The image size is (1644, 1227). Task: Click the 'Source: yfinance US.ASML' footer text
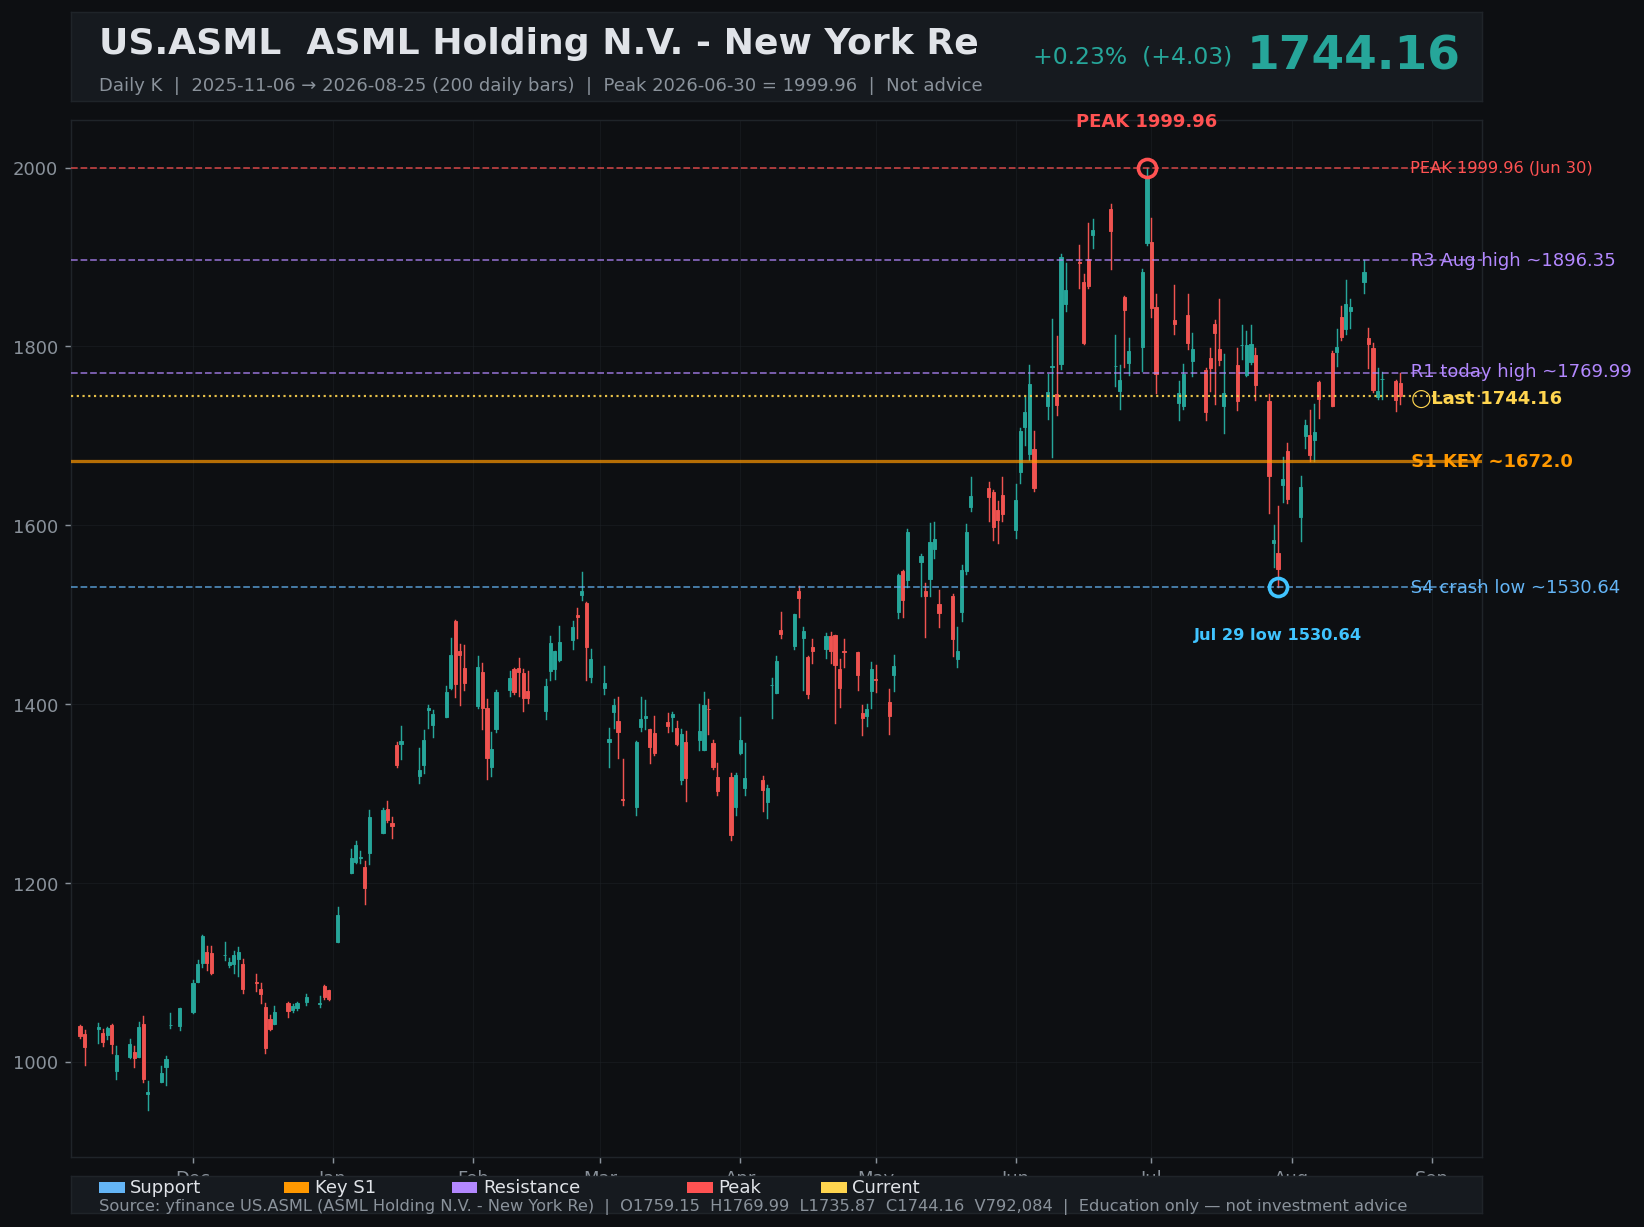coord(753,1206)
